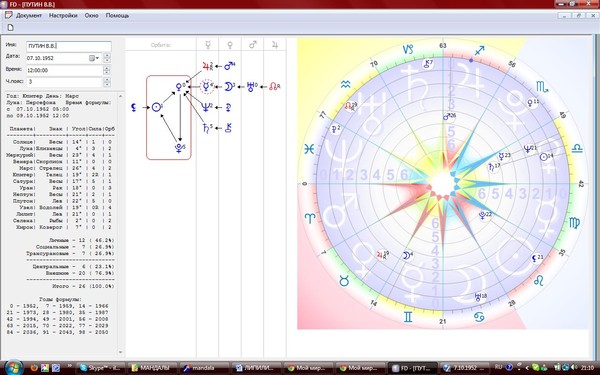
Task: Increase the time value with spinner up arrow
Action: click(107, 68)
